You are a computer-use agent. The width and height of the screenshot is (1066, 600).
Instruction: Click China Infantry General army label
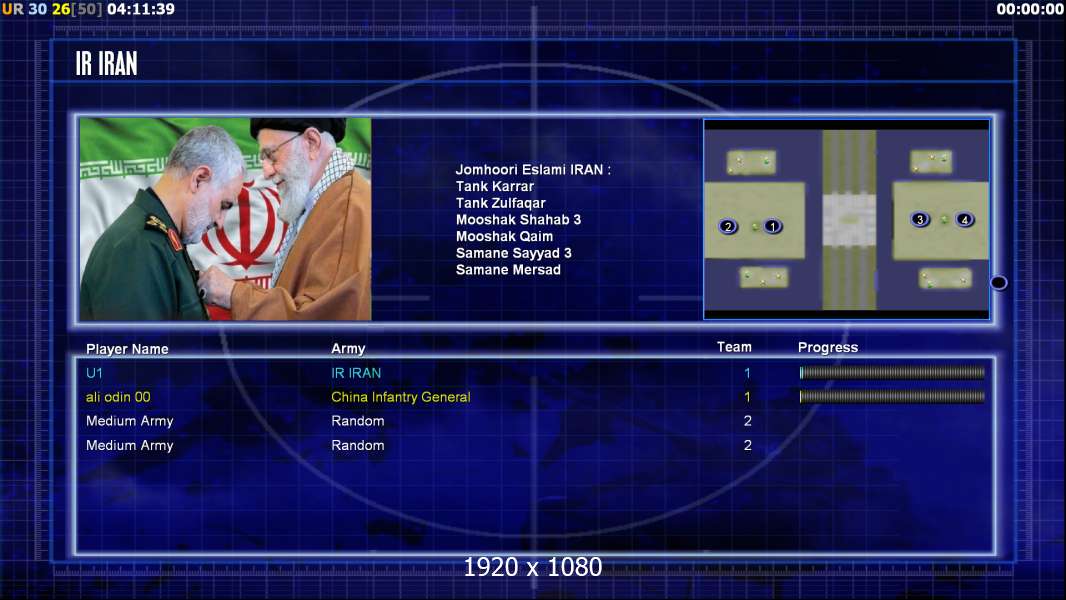coord(400,397)
